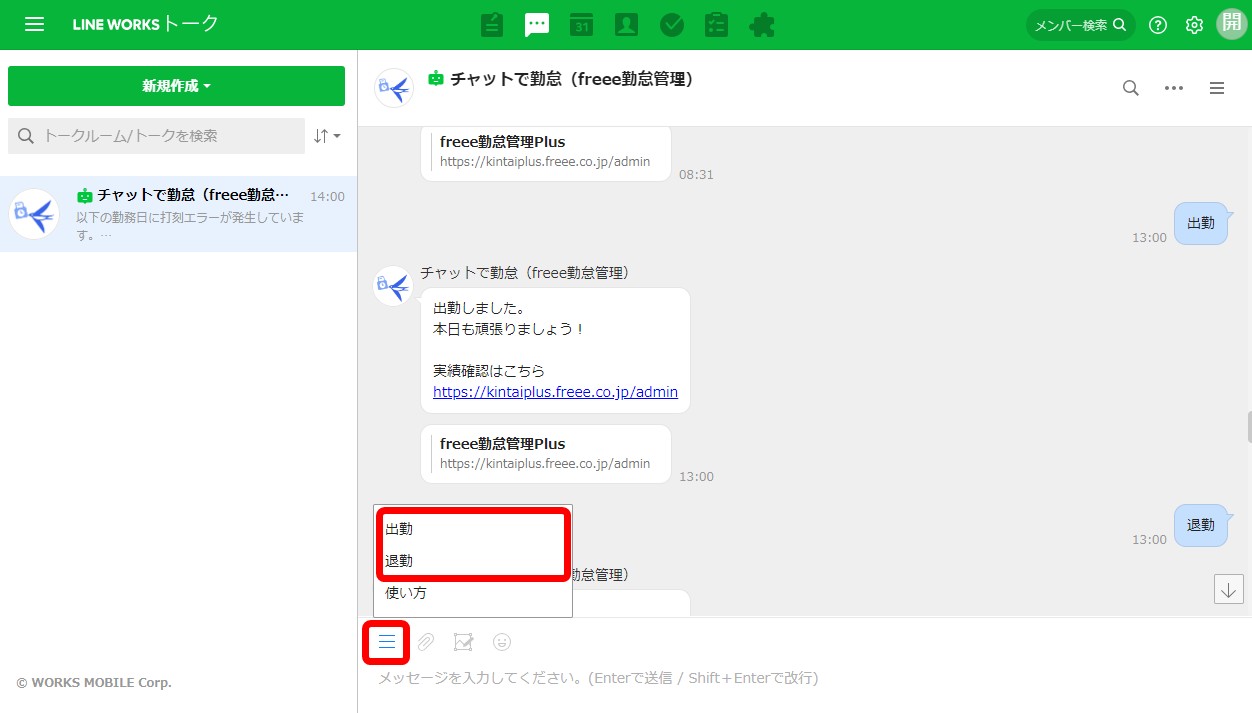Switch to the Talk chat bubble icon
The image size is (1252, 713).
click(x=537, y=25)
